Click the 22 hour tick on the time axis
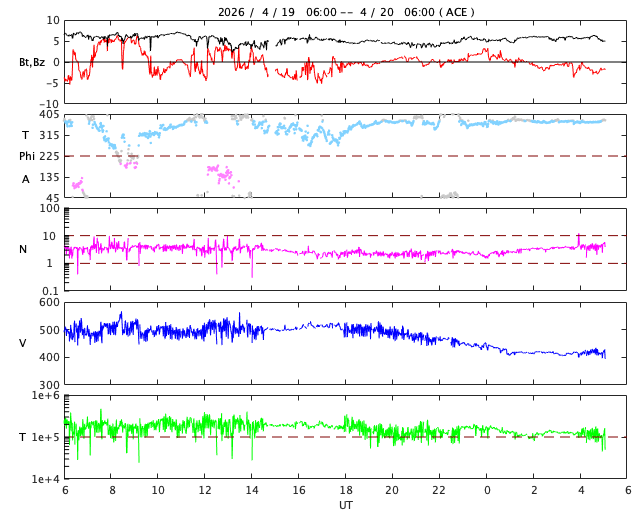640x512 pixels. (x=440, y=491)
